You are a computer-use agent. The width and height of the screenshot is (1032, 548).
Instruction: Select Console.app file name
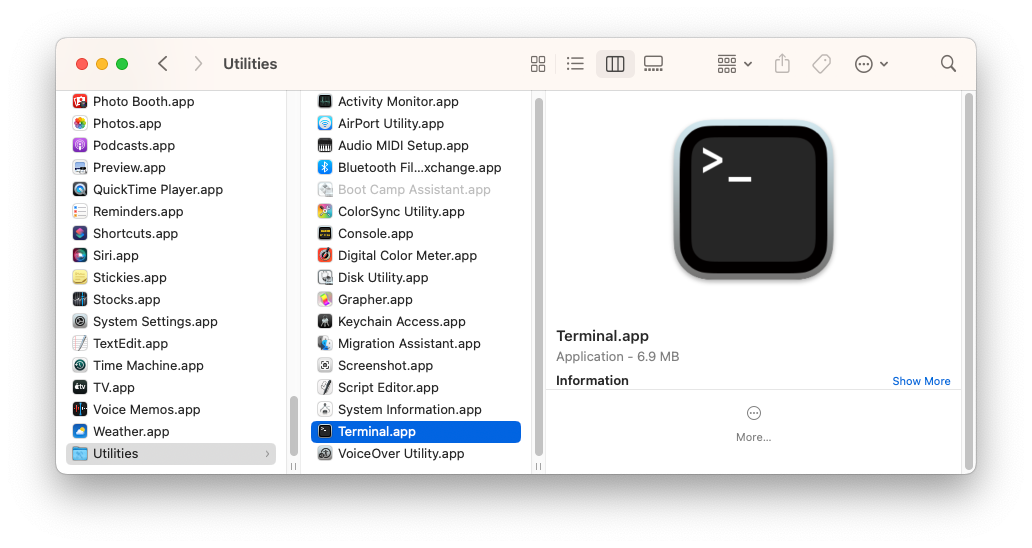click(375, 234)
